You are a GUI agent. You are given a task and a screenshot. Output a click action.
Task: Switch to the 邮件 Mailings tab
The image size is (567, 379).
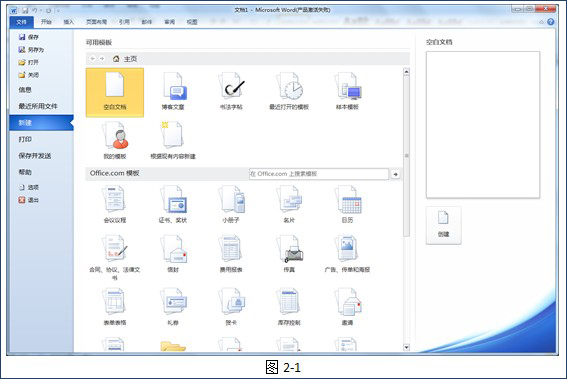146,22
